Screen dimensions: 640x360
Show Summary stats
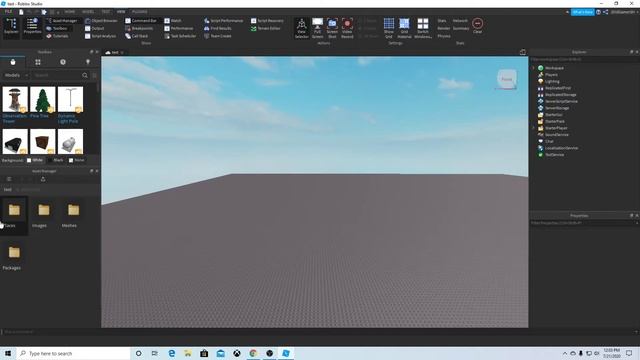coord(461,28)
